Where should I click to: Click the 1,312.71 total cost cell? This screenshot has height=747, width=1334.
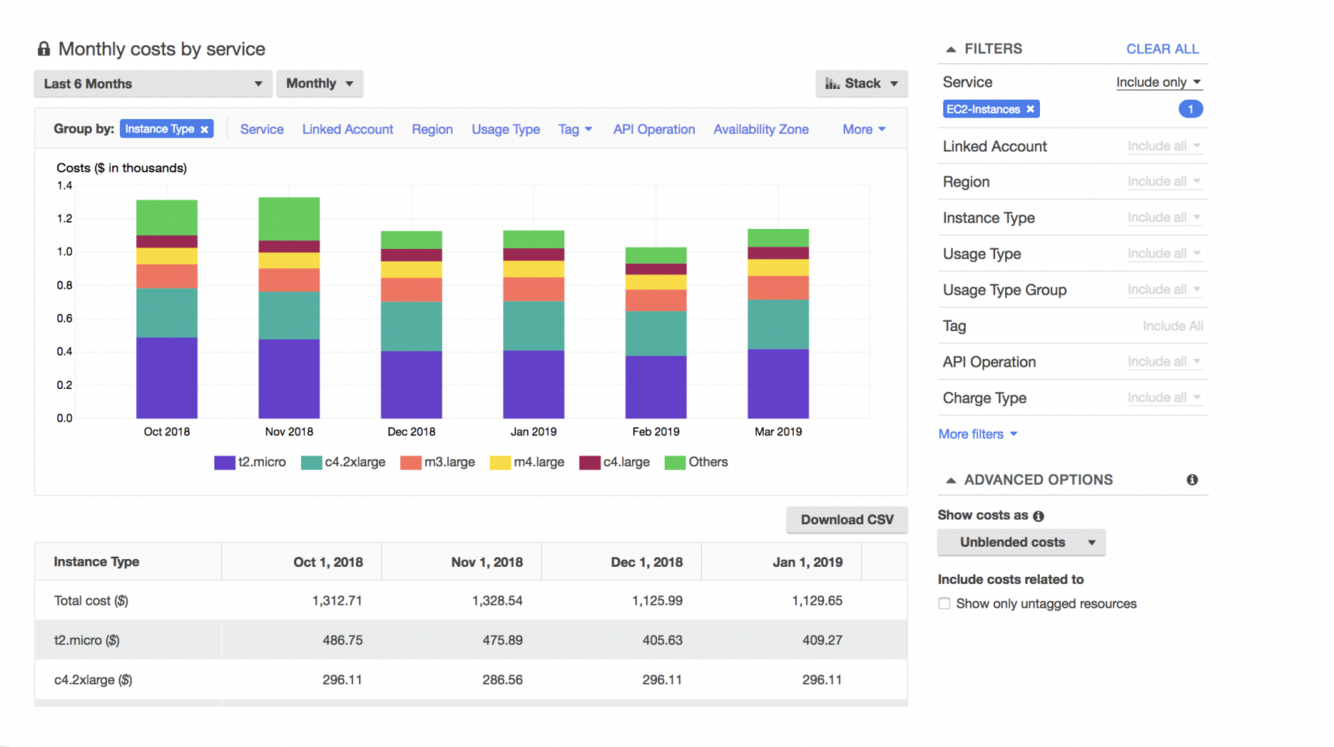tap(337, 601)
